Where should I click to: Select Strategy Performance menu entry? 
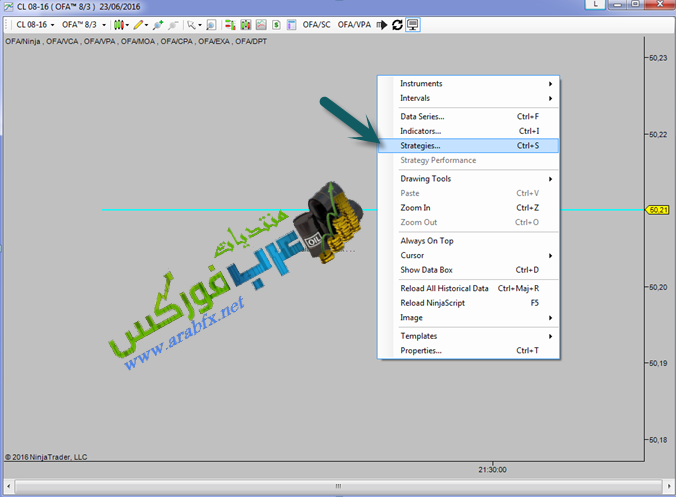(x=469, y=160)
